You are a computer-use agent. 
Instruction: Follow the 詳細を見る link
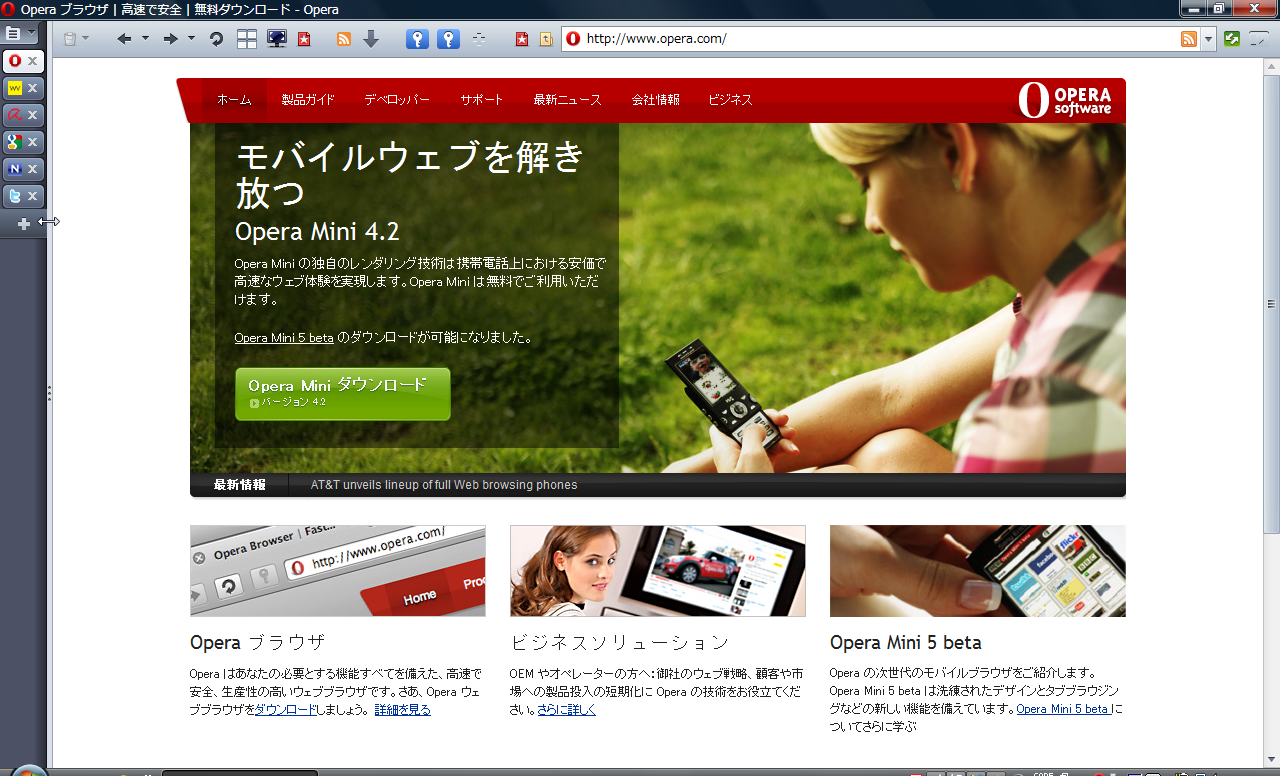403,710
